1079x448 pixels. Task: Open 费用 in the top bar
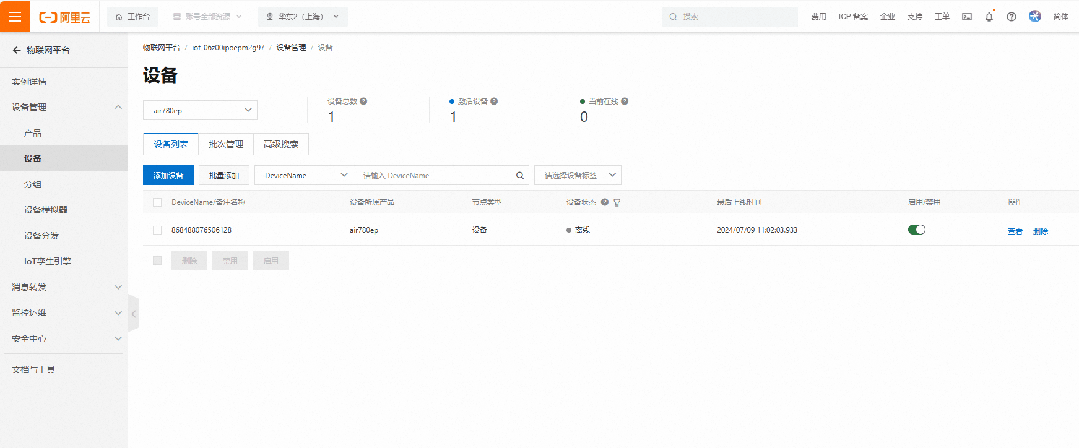(x=818, y=17)
